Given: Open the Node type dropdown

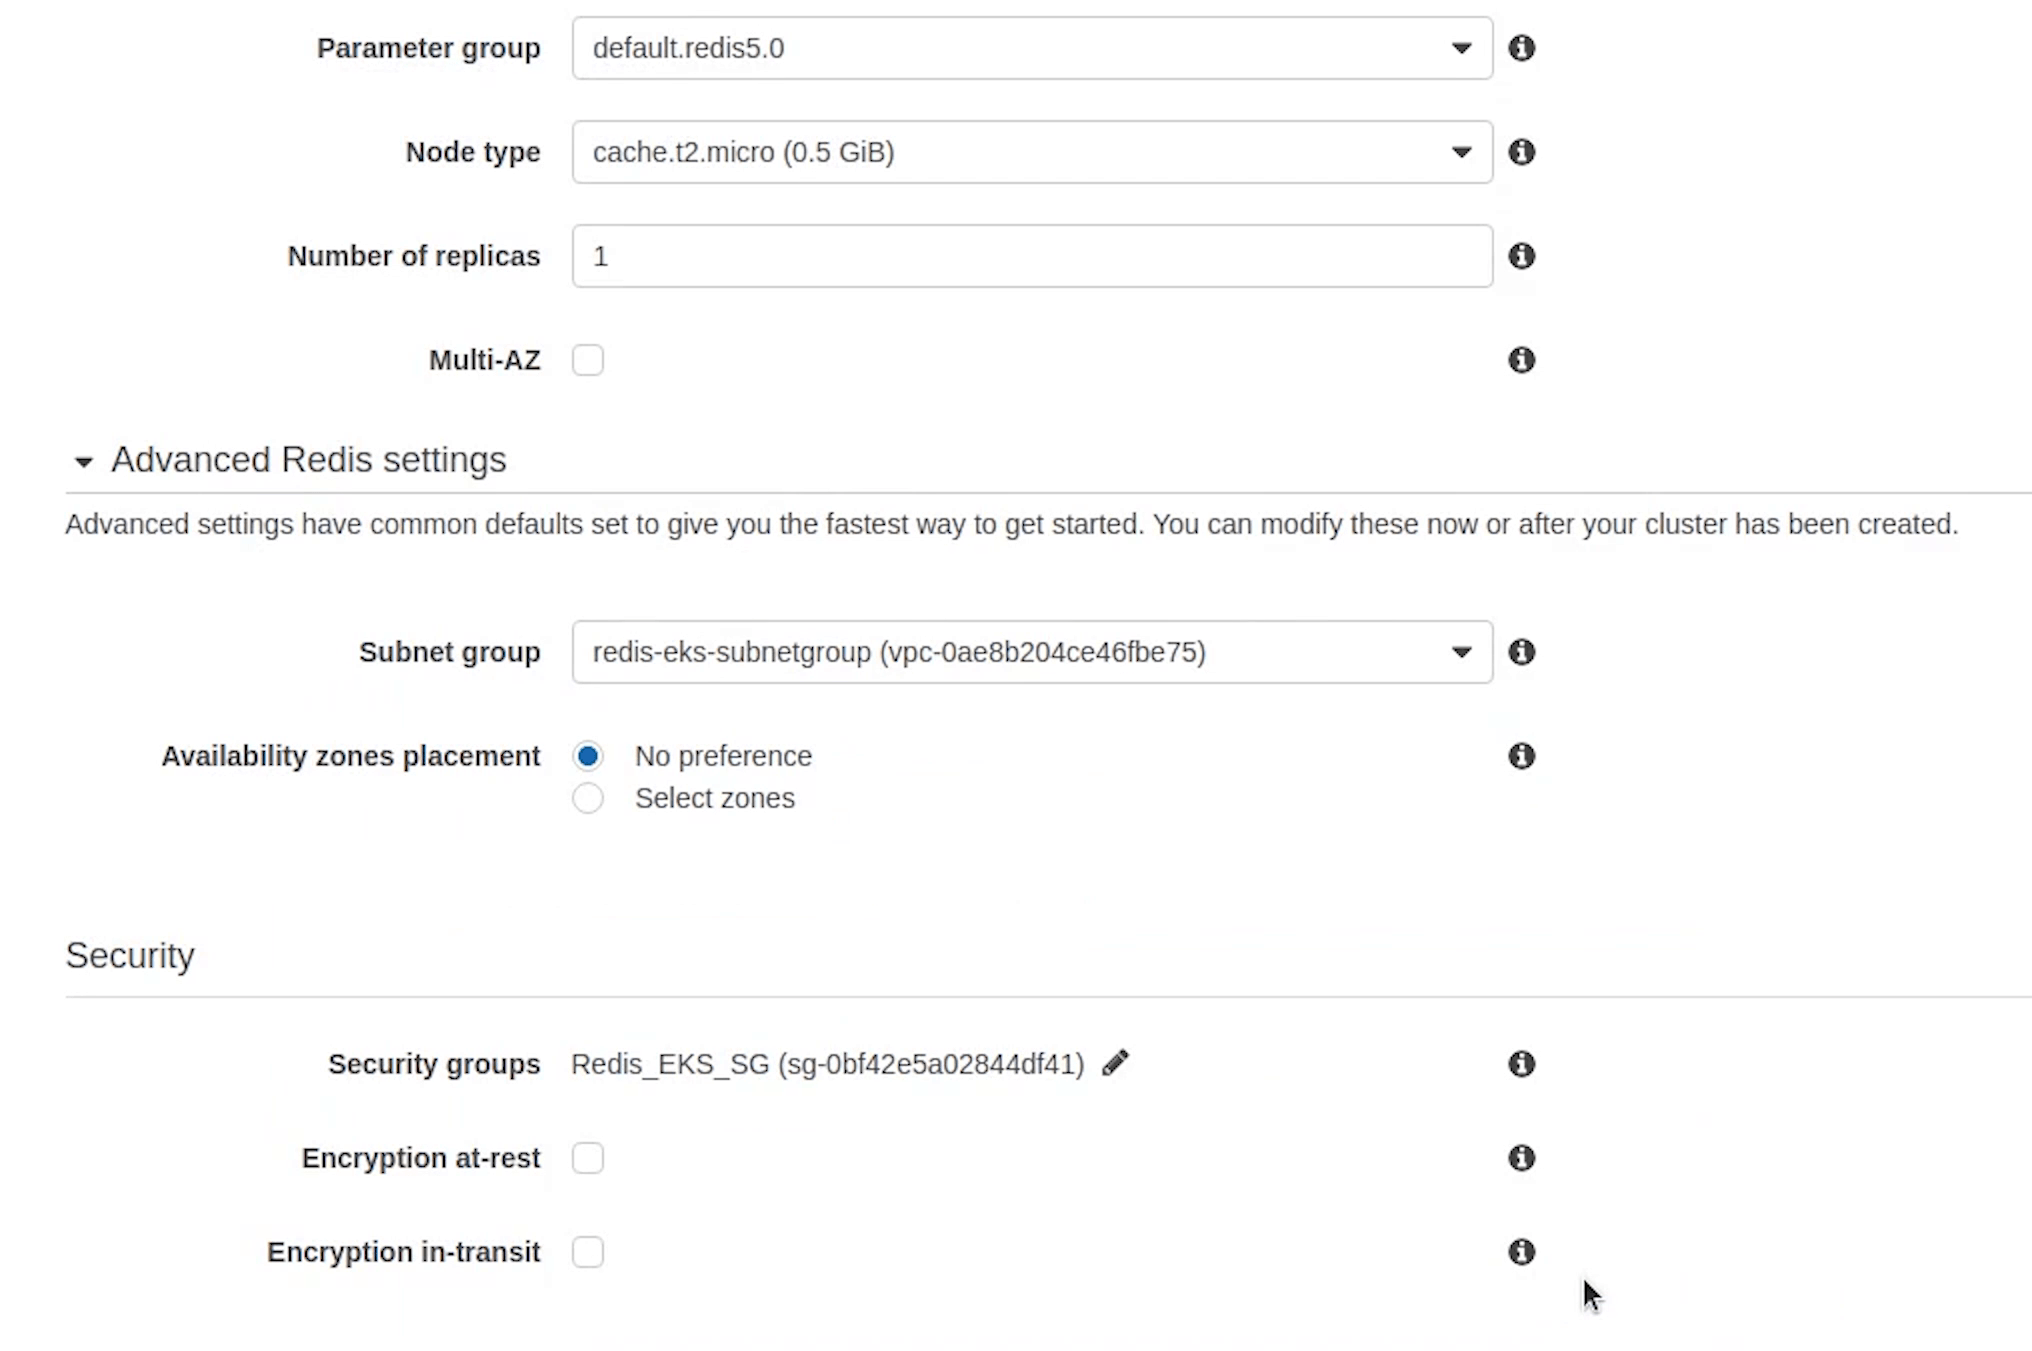Looking at the screenshot, I should [x=1032, y=152].
